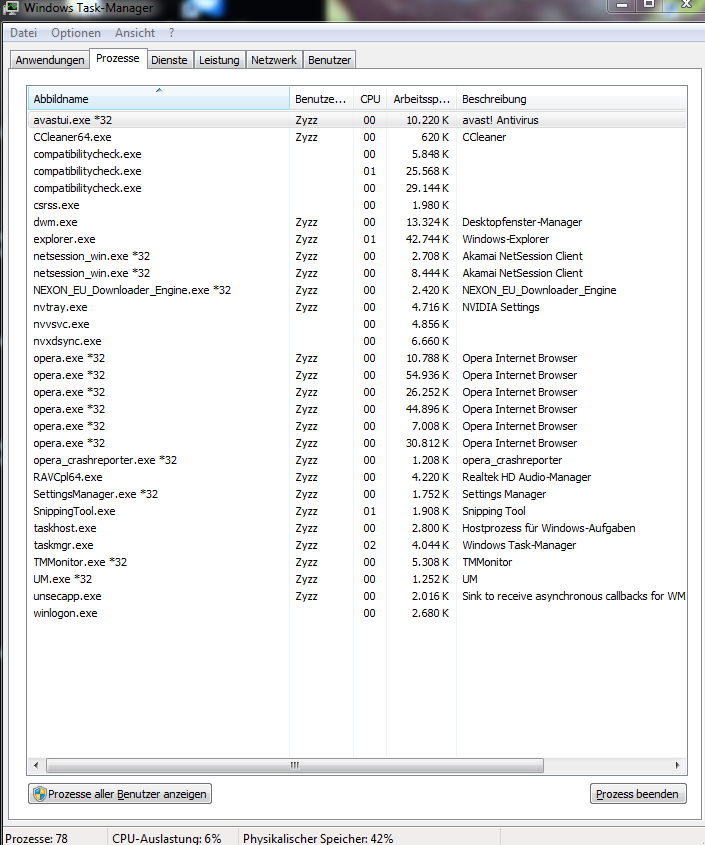The image size is (705, 845).
Task: Click the Physikalischer Speicher: 42% status entry
Action: (318, 839)
